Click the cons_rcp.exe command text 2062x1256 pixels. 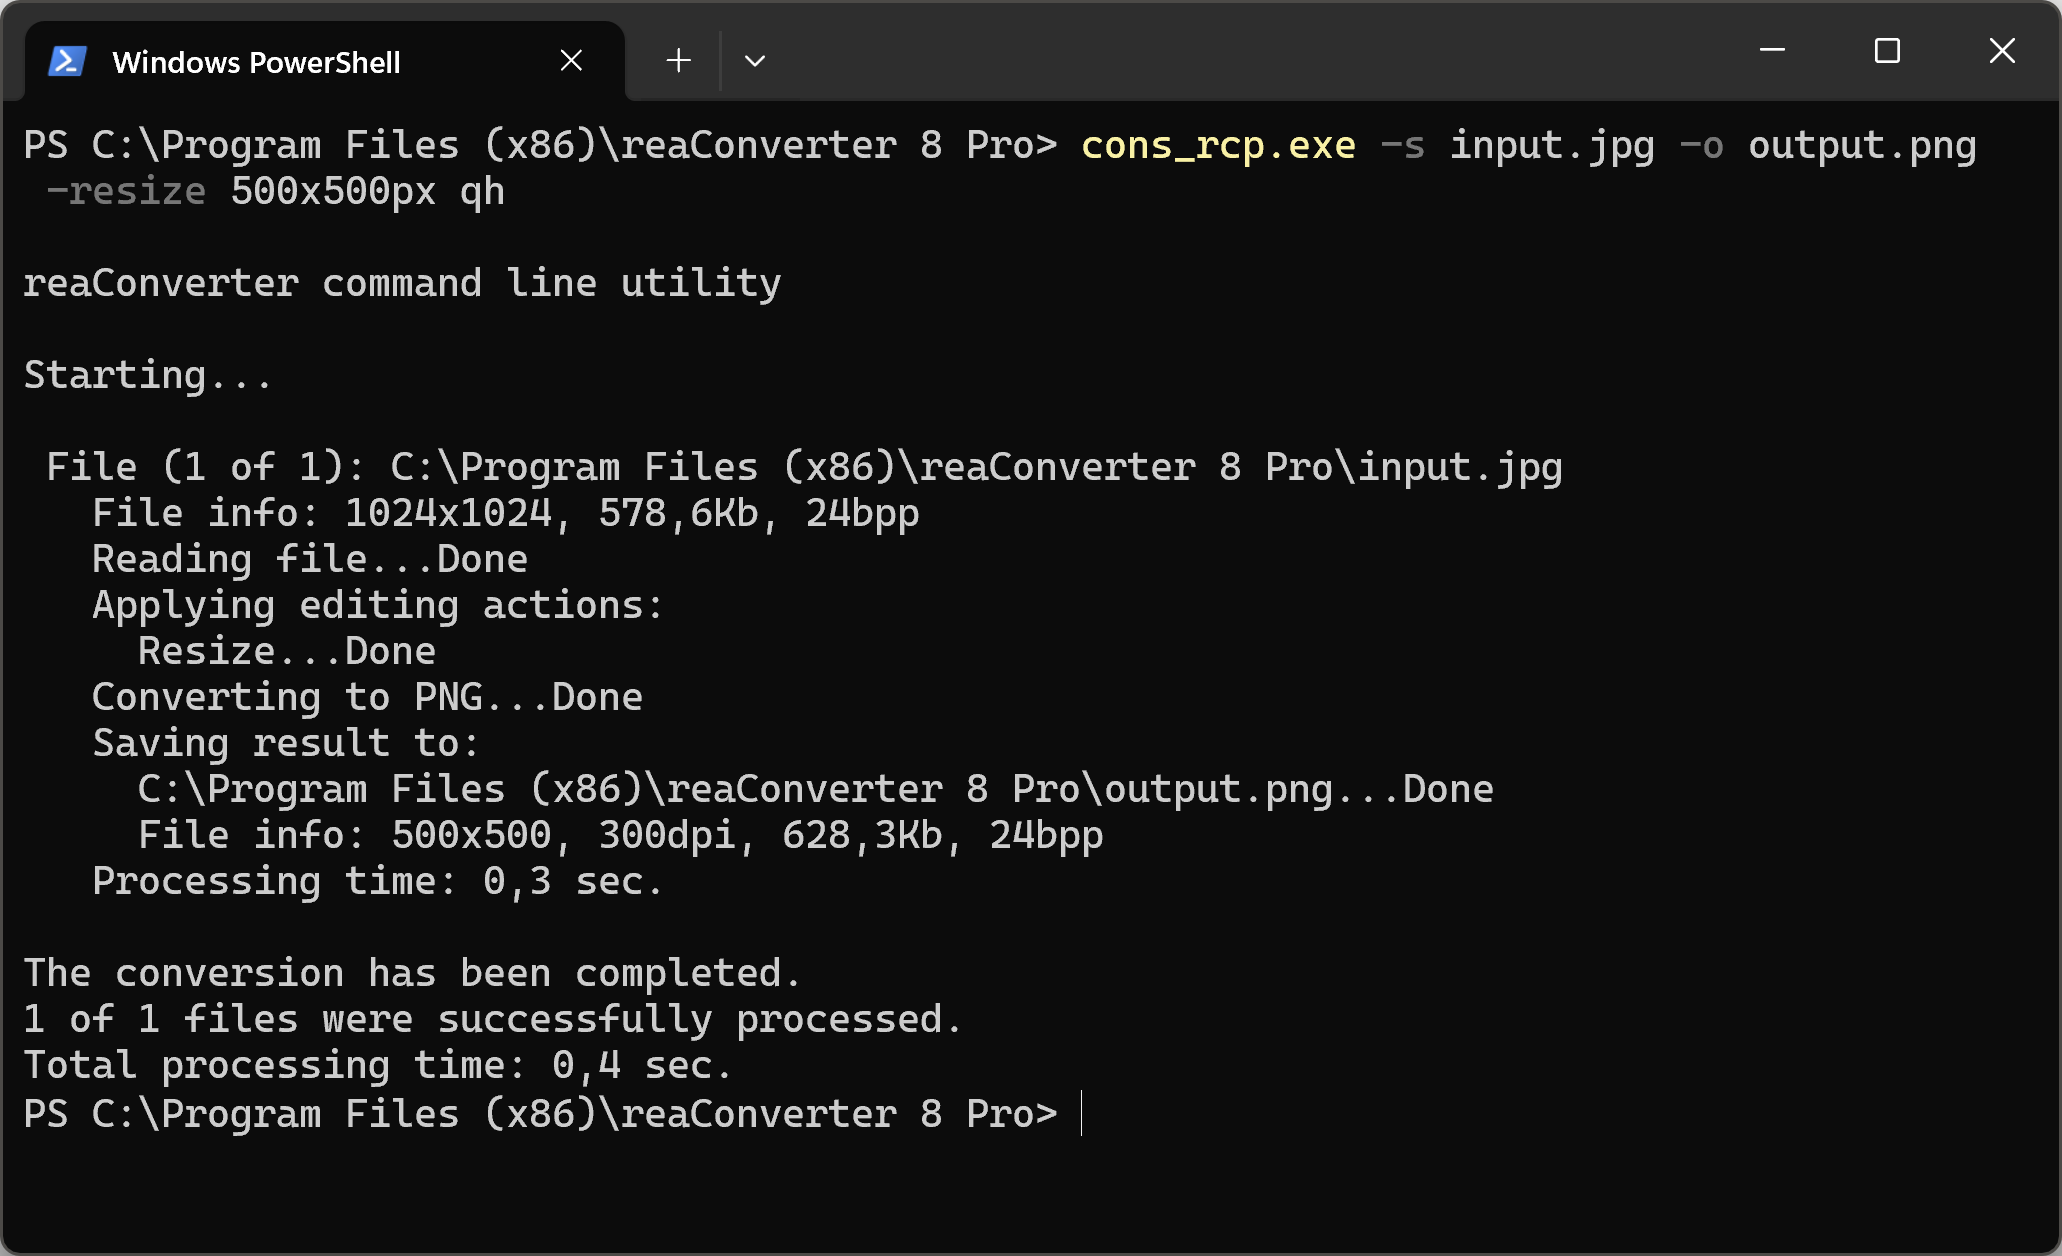(x=1218, y=146)
